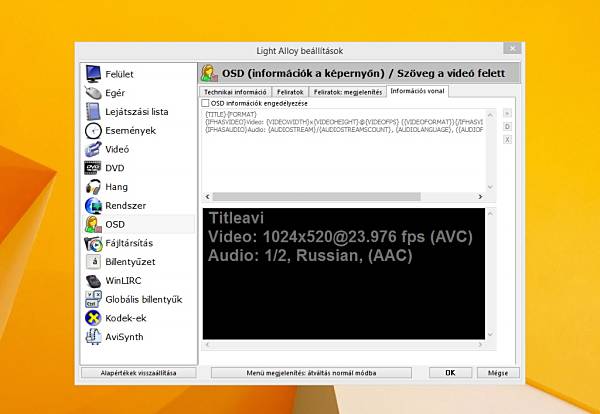Open the Feliratok: megjelenítés tab
600x414 pixels.
pos(347,92)
